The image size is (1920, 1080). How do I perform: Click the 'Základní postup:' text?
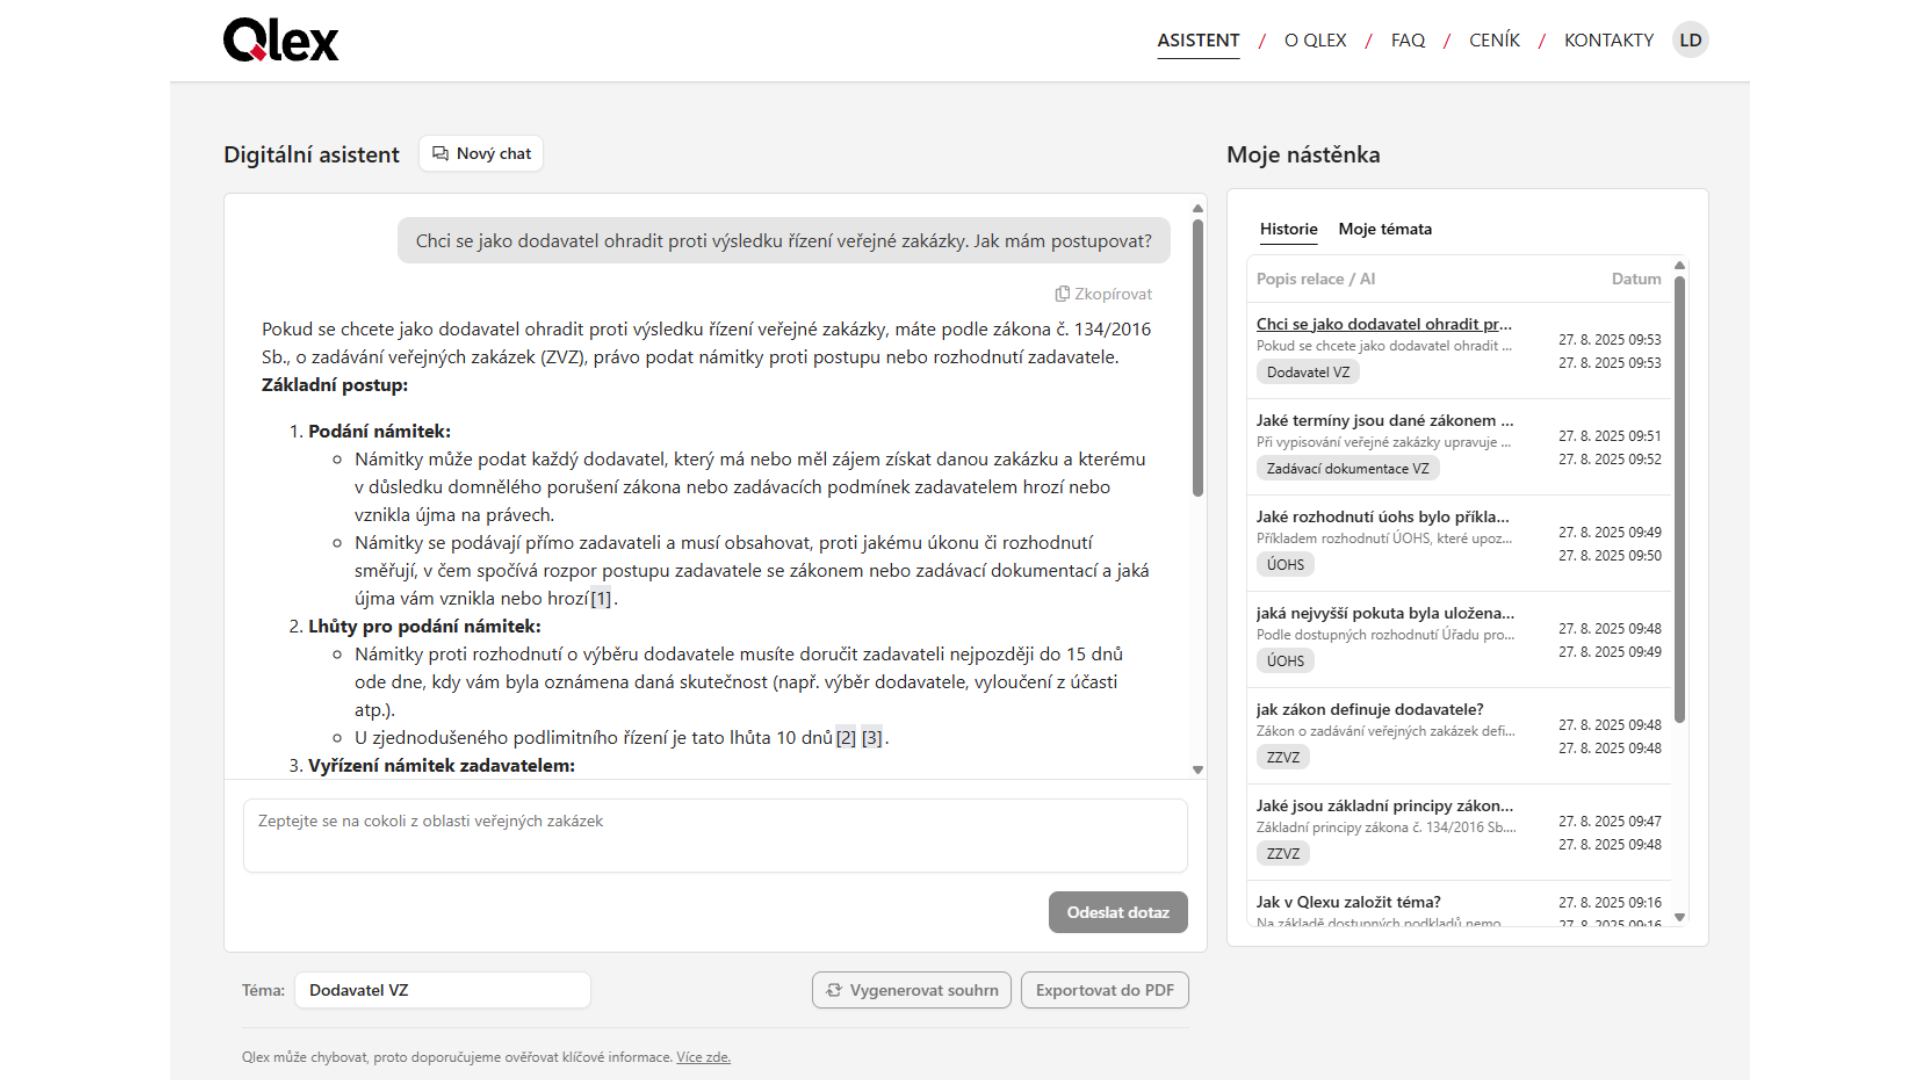pos(334,385)
